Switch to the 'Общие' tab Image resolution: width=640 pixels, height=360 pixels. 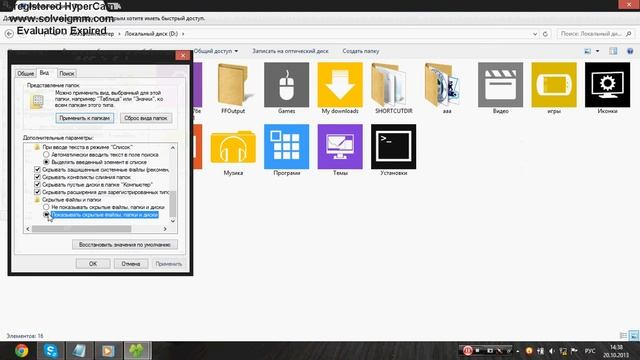pos(25,73)
